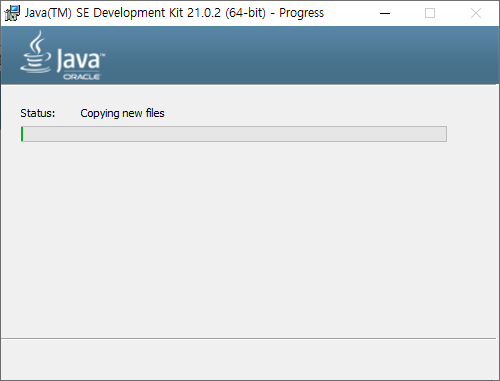Screen dimensions: 500x381
Task: Click the 'Status:' label
Action: coord(38,113)
